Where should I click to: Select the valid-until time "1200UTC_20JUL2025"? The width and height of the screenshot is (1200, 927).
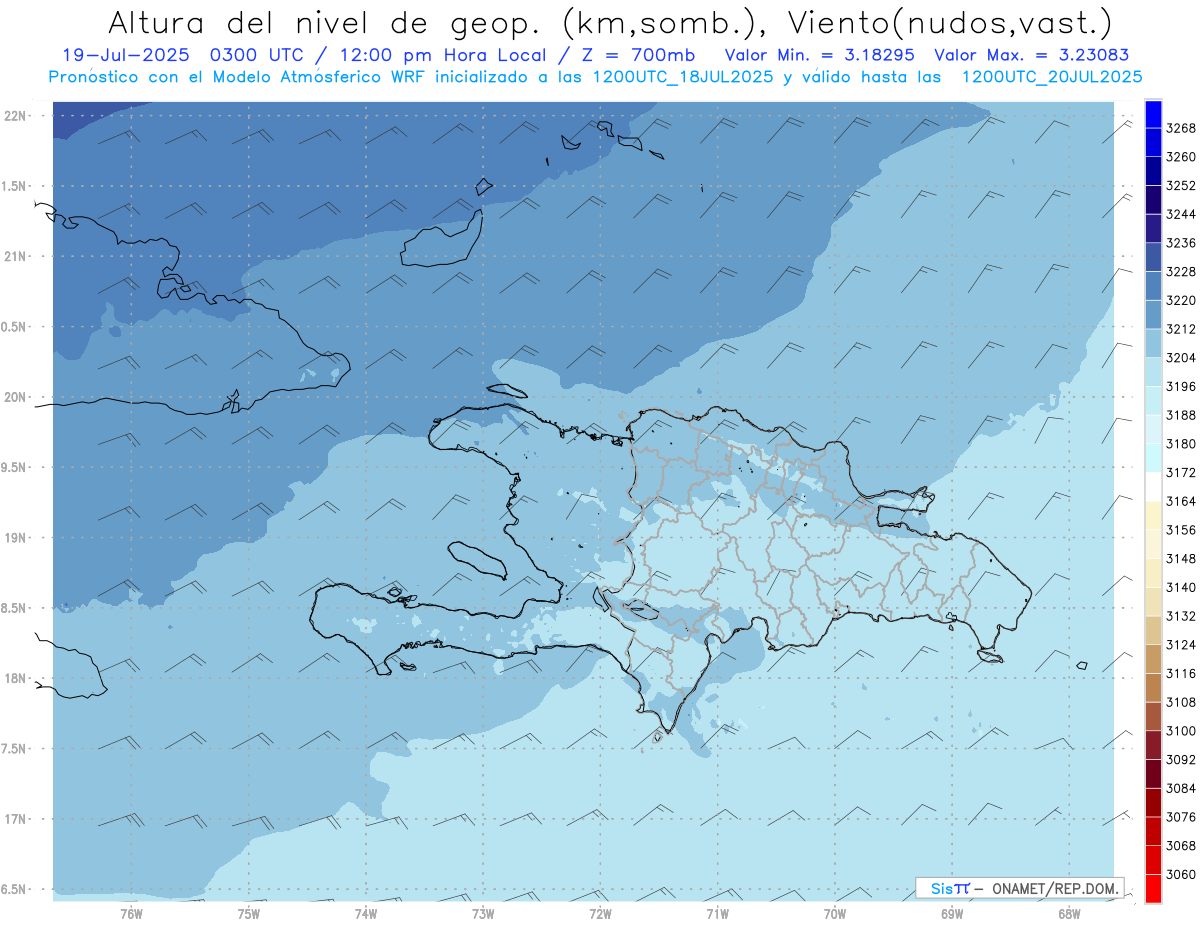click(1051, 77)
